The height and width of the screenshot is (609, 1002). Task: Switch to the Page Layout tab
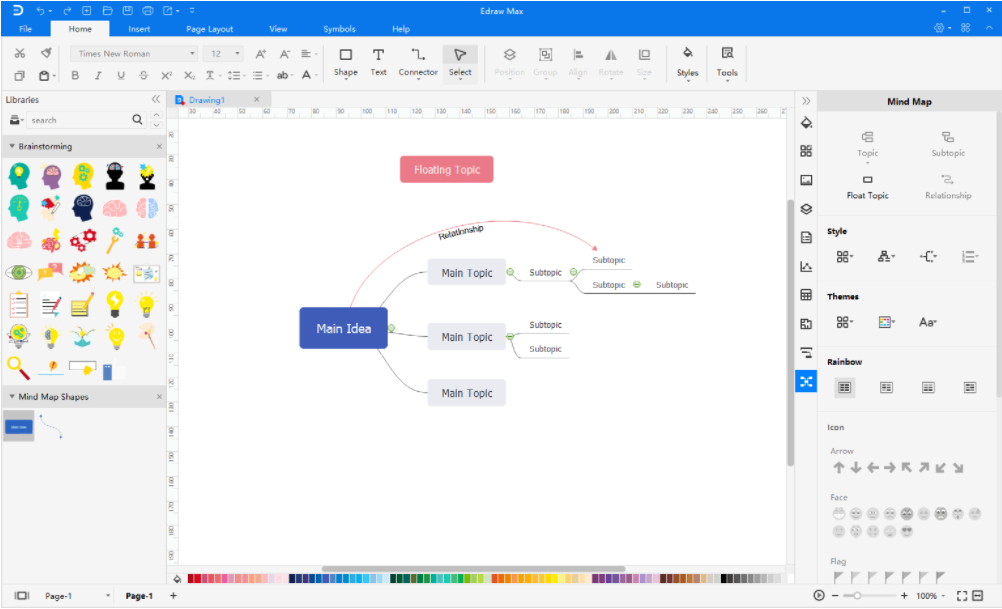click(x=209, y=29)
